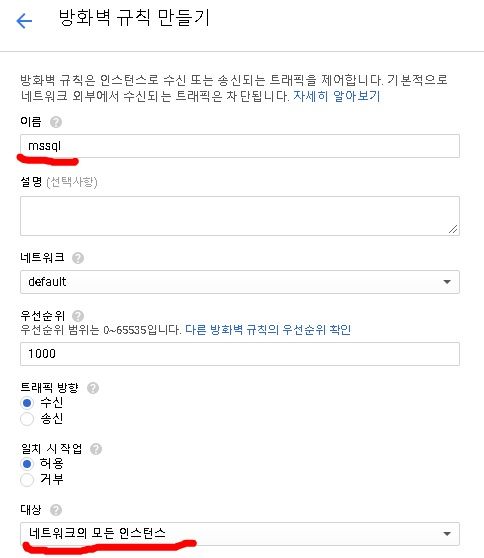Select the 수신 traffic direction radio
This screenshot has height=558, width=484.
(27, 403)
